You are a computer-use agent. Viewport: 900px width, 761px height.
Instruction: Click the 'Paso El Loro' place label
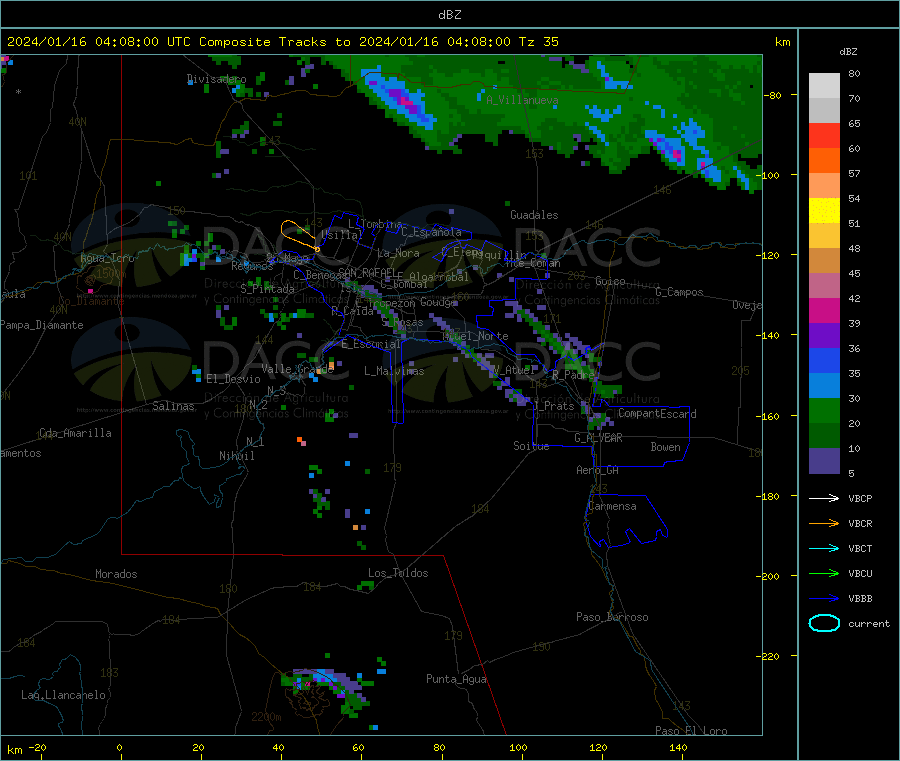click(691, 731)
